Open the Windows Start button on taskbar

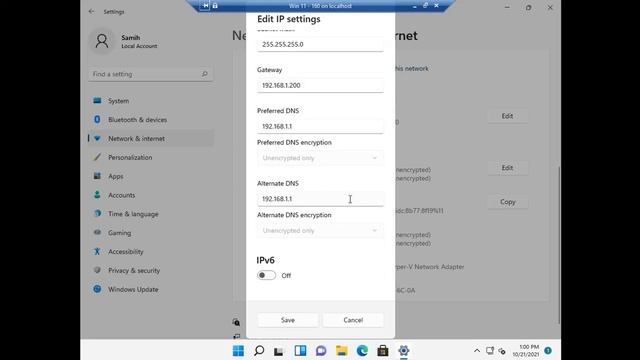238,351
